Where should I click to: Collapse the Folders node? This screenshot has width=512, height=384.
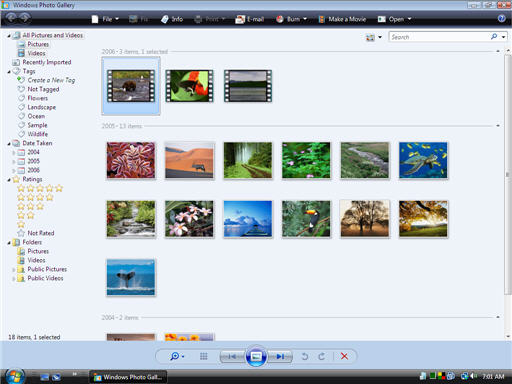click(x=9, y=243)
